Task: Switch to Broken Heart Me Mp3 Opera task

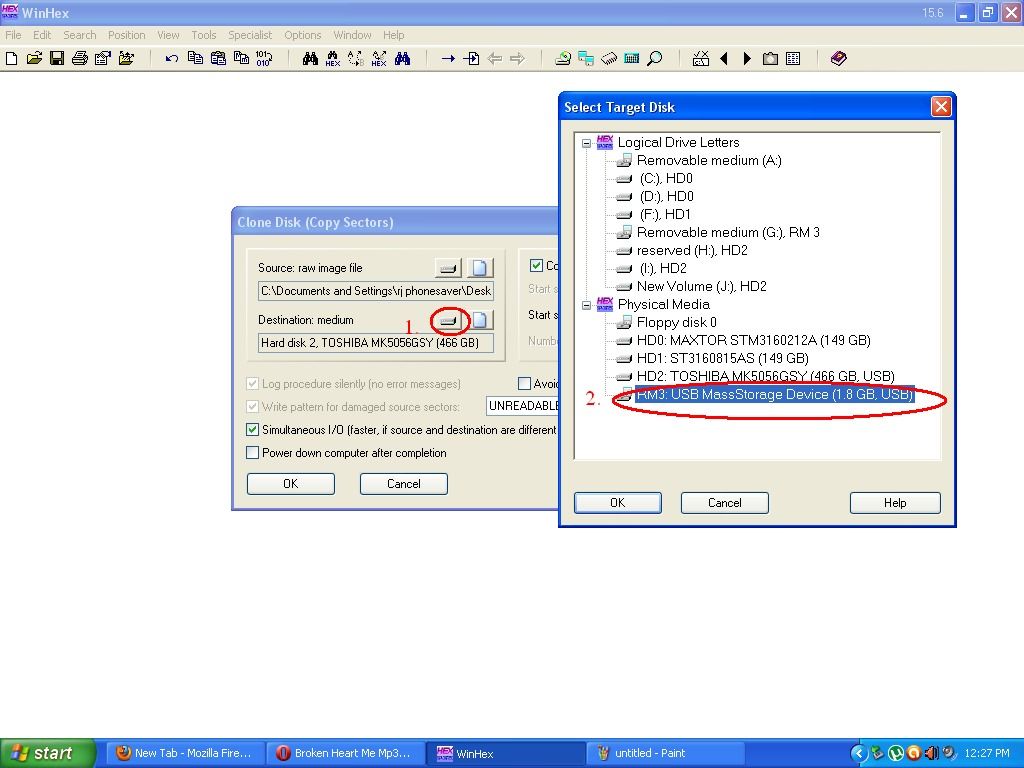Action: 345,753
